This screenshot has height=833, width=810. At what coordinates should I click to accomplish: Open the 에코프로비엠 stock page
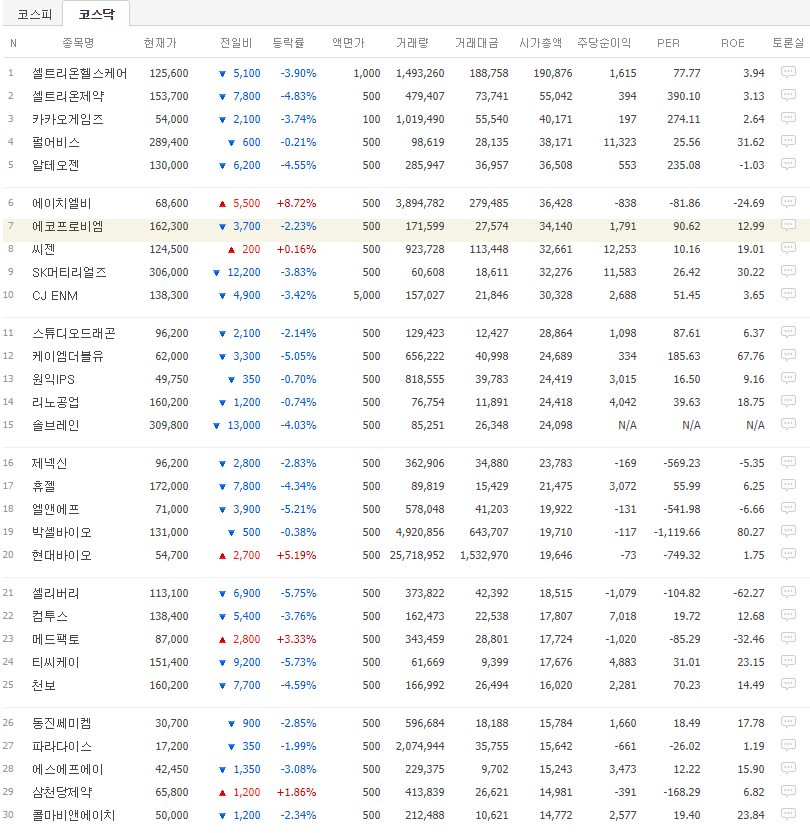pos(68,226)
